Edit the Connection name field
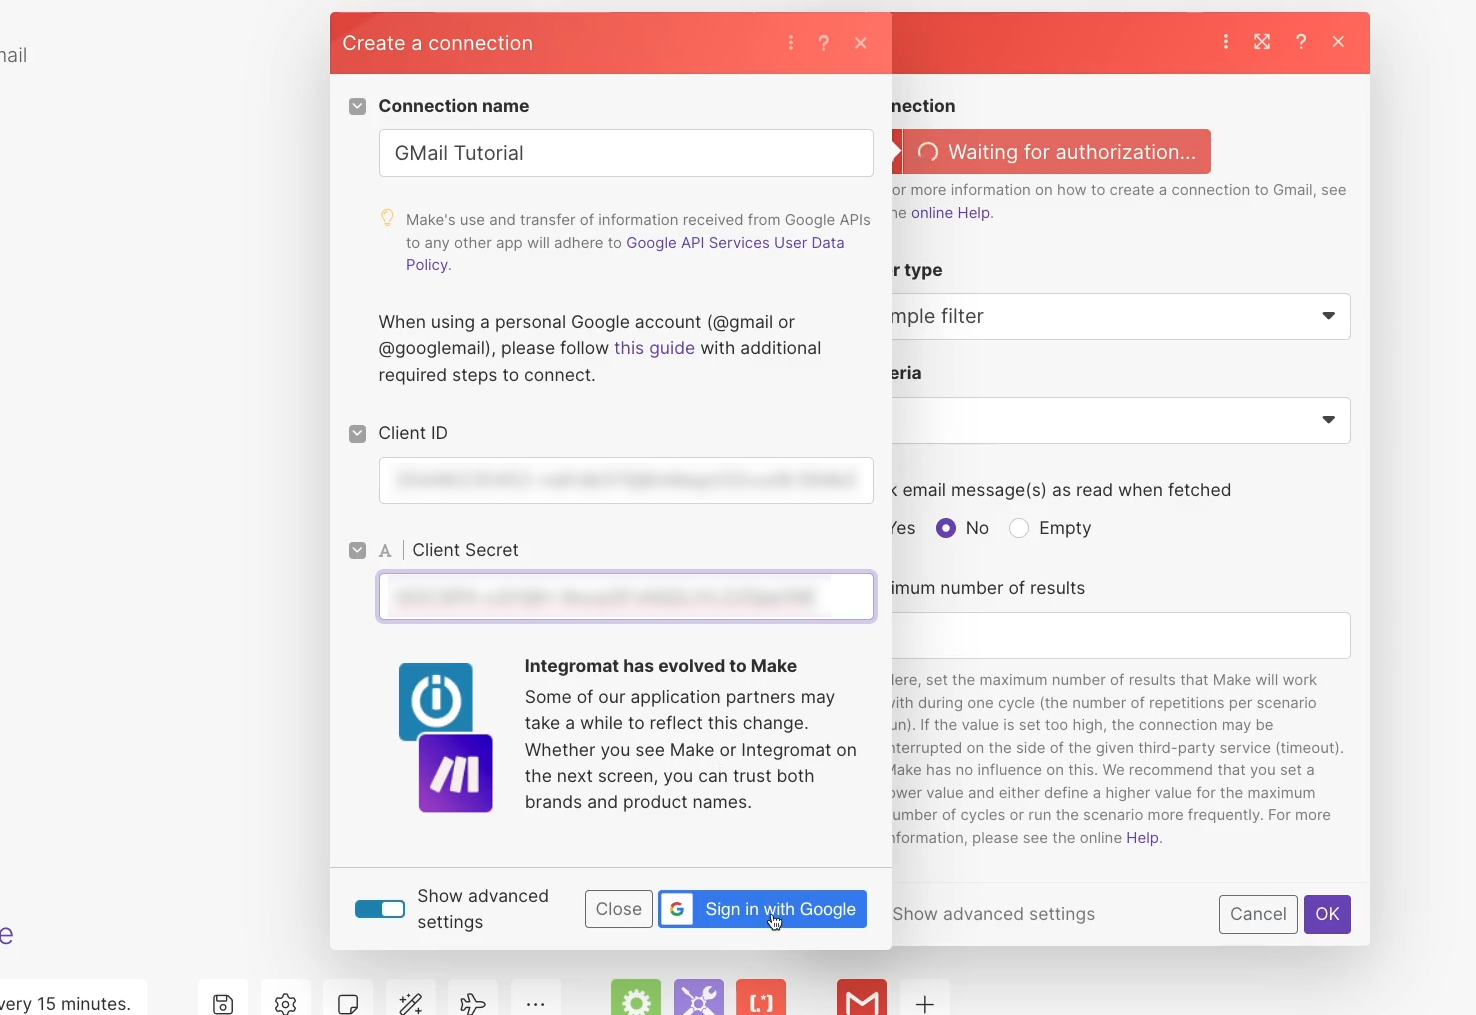Screen dimensions: 1476x1015 pos(626,153)
